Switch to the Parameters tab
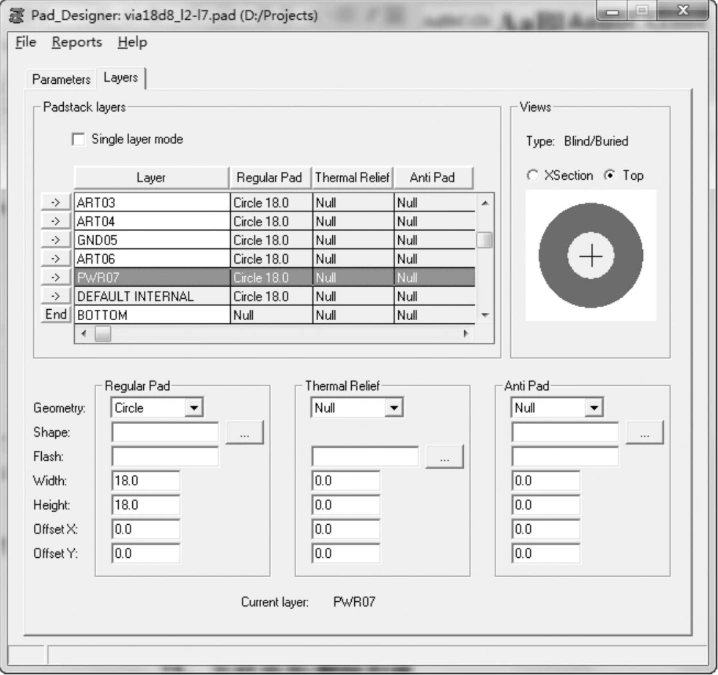 (x=61, y=79)
